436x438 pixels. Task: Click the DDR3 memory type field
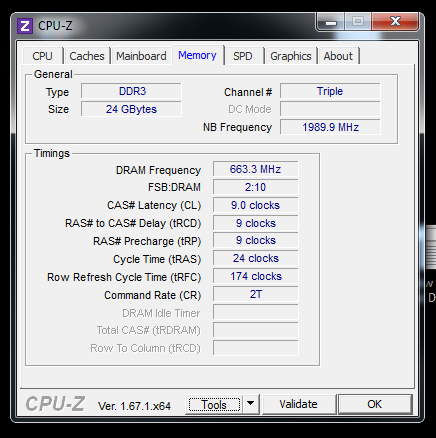(x=131, y=91)
